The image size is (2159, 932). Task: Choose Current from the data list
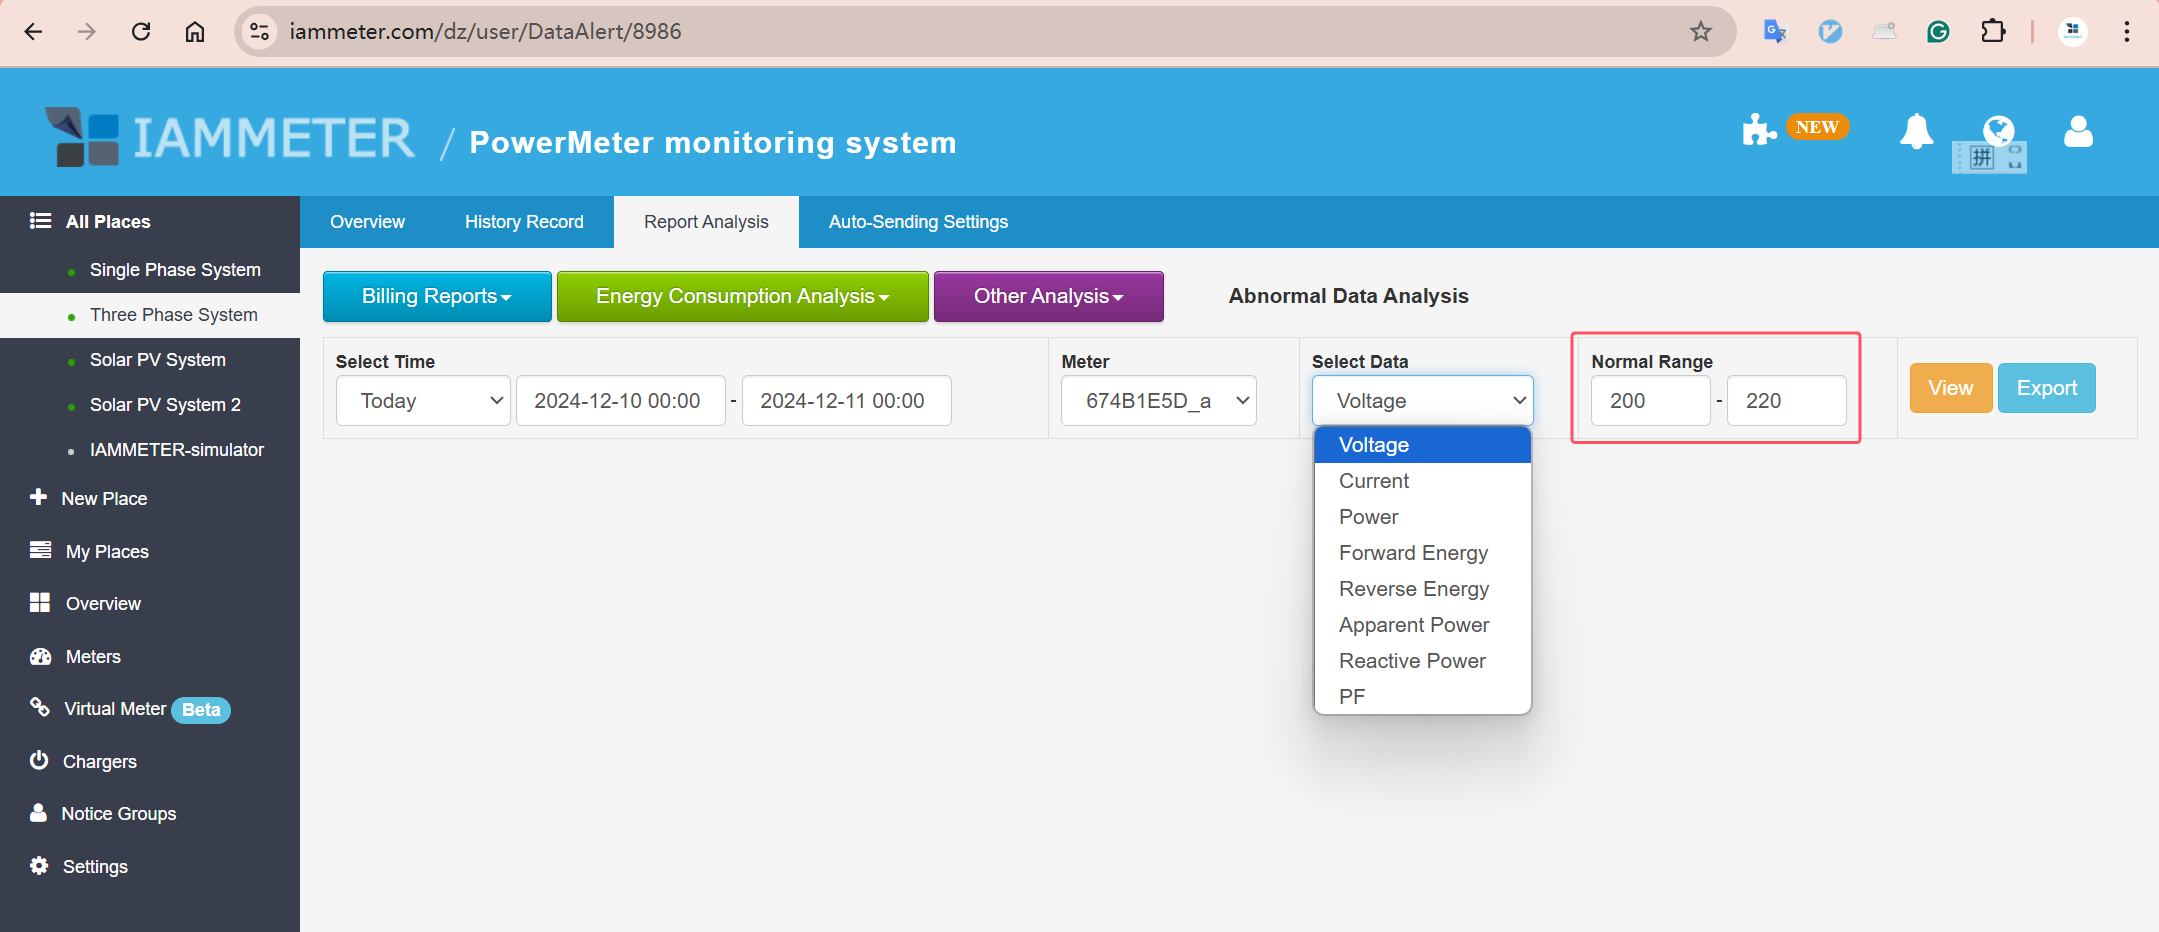(x=1422, y=481)
